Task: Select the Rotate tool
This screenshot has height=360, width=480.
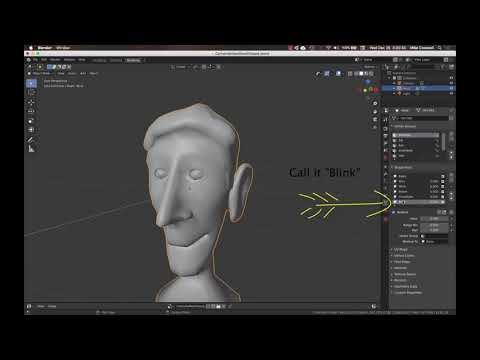Action: point(31,111)
